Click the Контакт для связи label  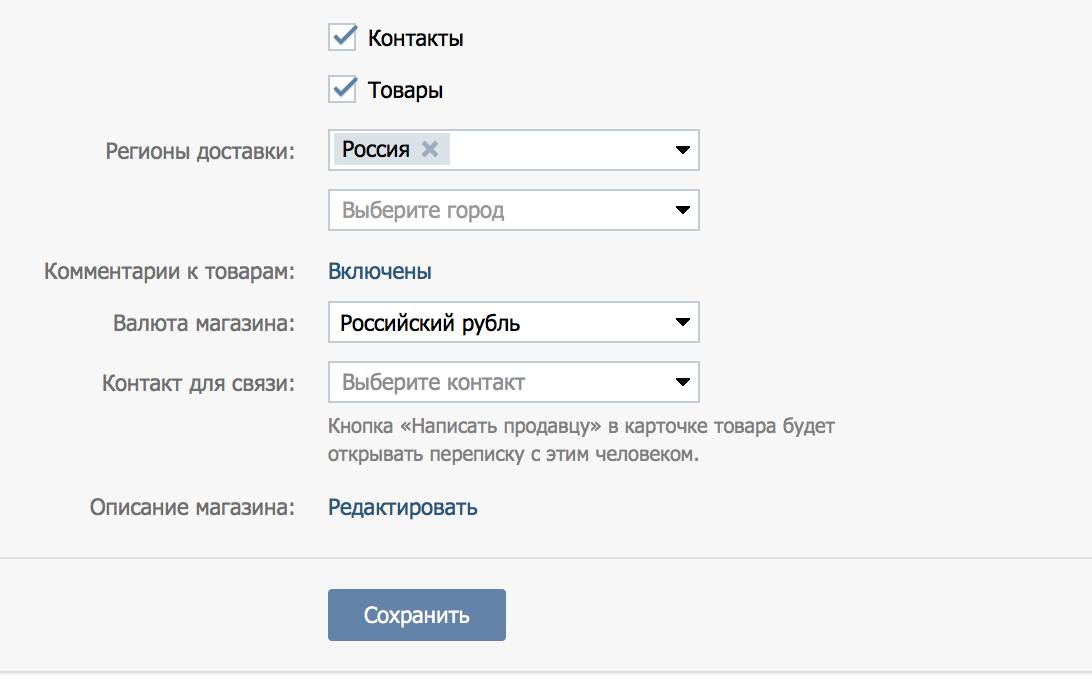click(198, 383)
